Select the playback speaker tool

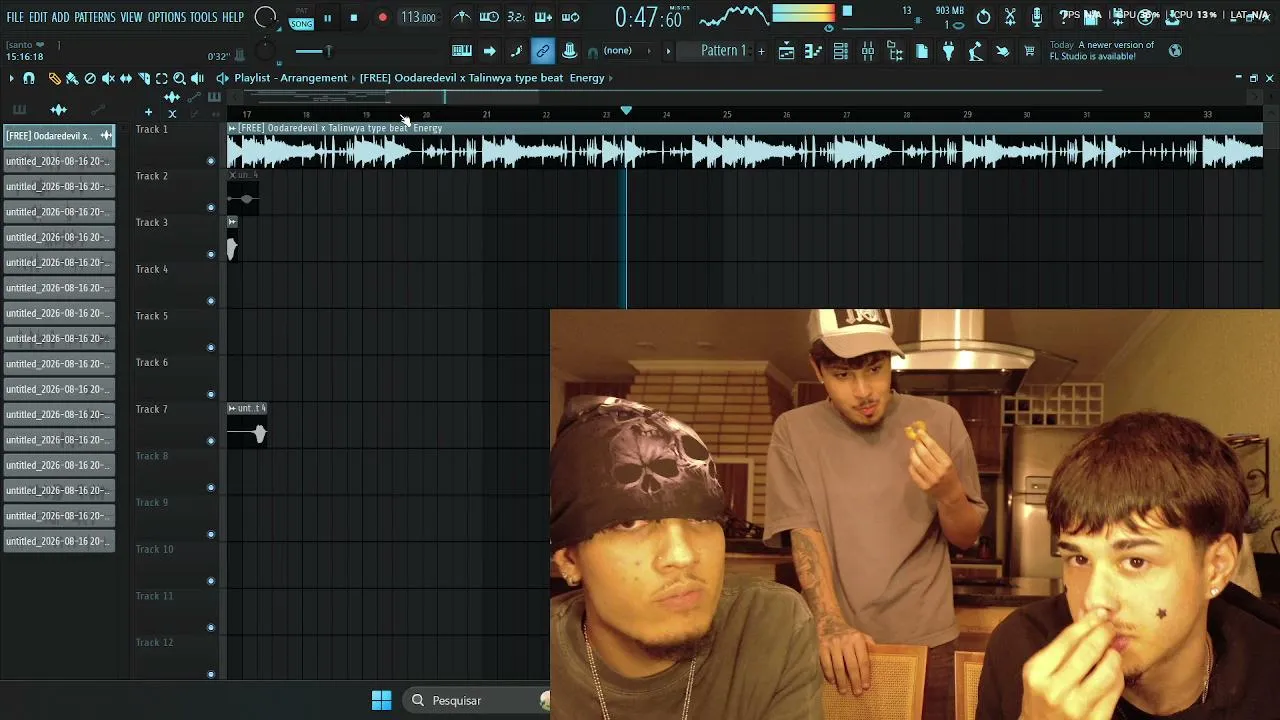(x=198, y=78)
